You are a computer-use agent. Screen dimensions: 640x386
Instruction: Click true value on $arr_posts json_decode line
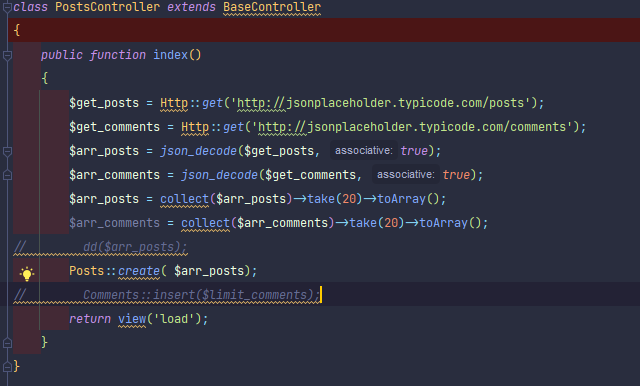414,151
